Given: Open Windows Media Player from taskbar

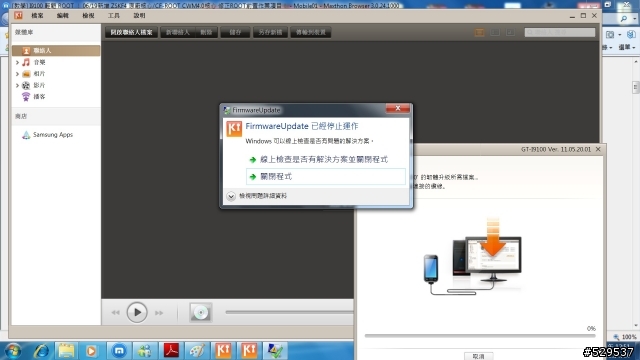Looking at the screenshot, I should (x=92, y=351).
